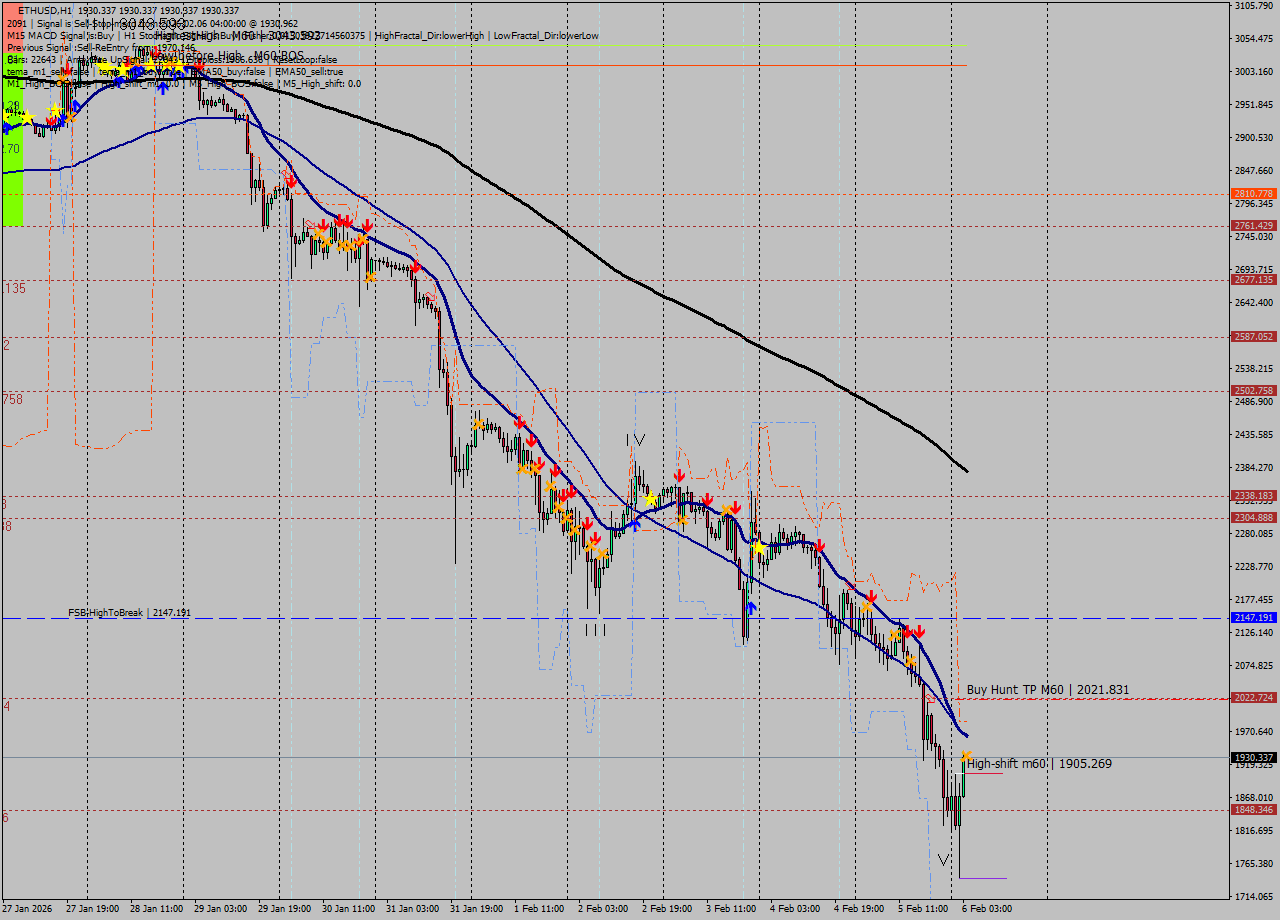Click the hollow red arrow near the 2022 level
Viewport: 1280px width, 920px height.
(931, 699)
